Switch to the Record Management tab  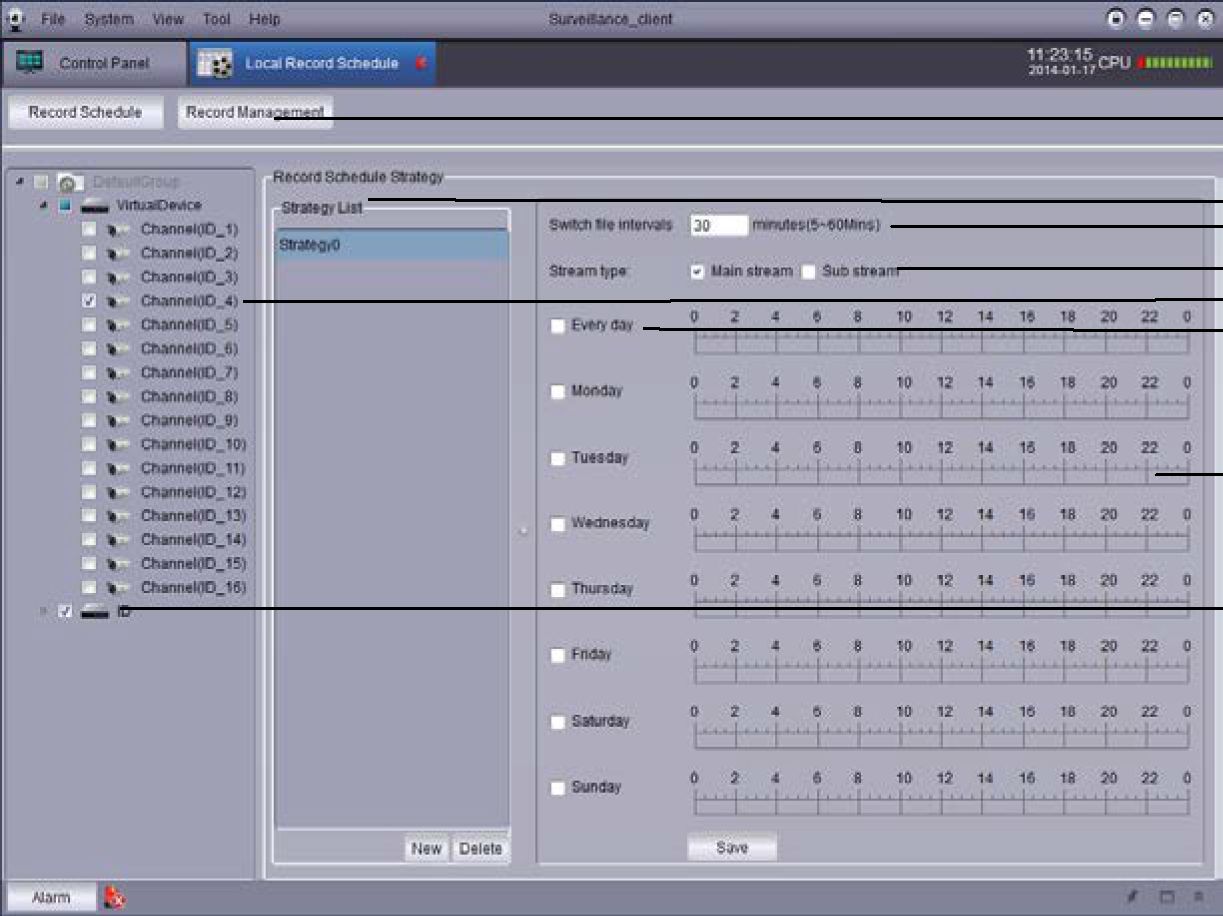pyautogui.click(x=255, y=113)
